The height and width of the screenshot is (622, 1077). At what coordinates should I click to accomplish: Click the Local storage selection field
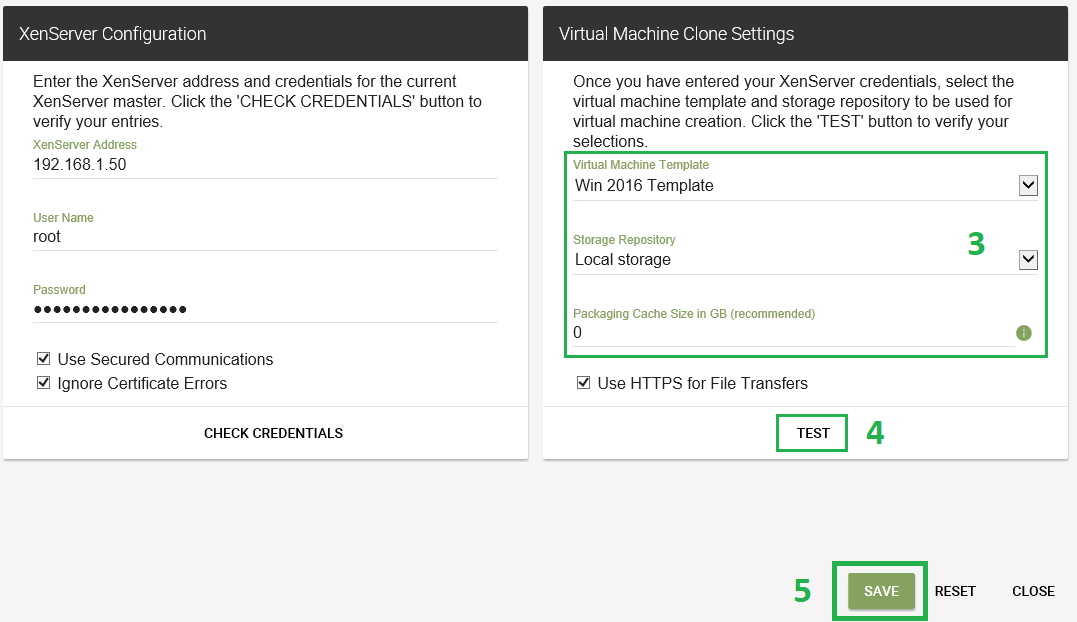(x=790, y=260)
